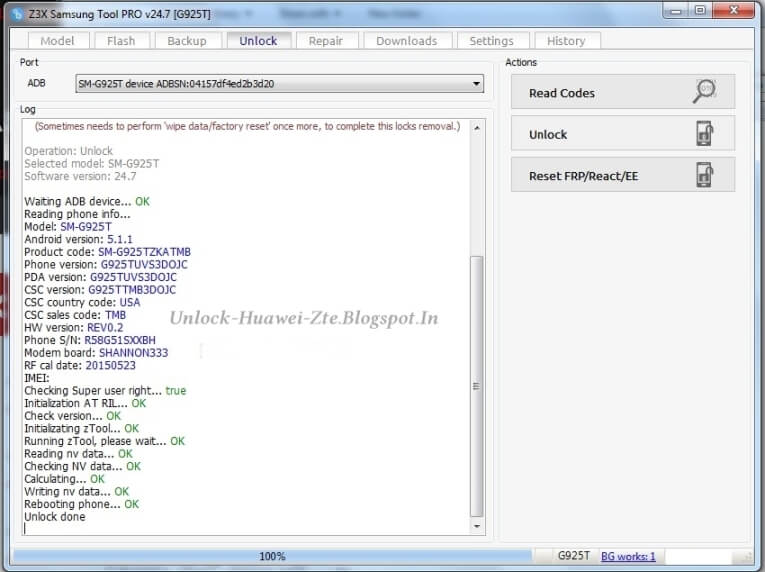The height and width of the screenshot is (572, 765).
Task: Click the BG works: 1 link
Action: (x=628, y=556)
